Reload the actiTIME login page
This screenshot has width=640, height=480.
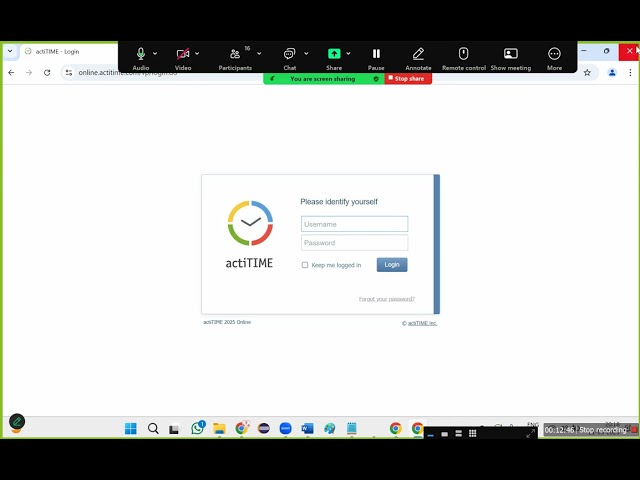pyautogui.click(x=47, y=73)
